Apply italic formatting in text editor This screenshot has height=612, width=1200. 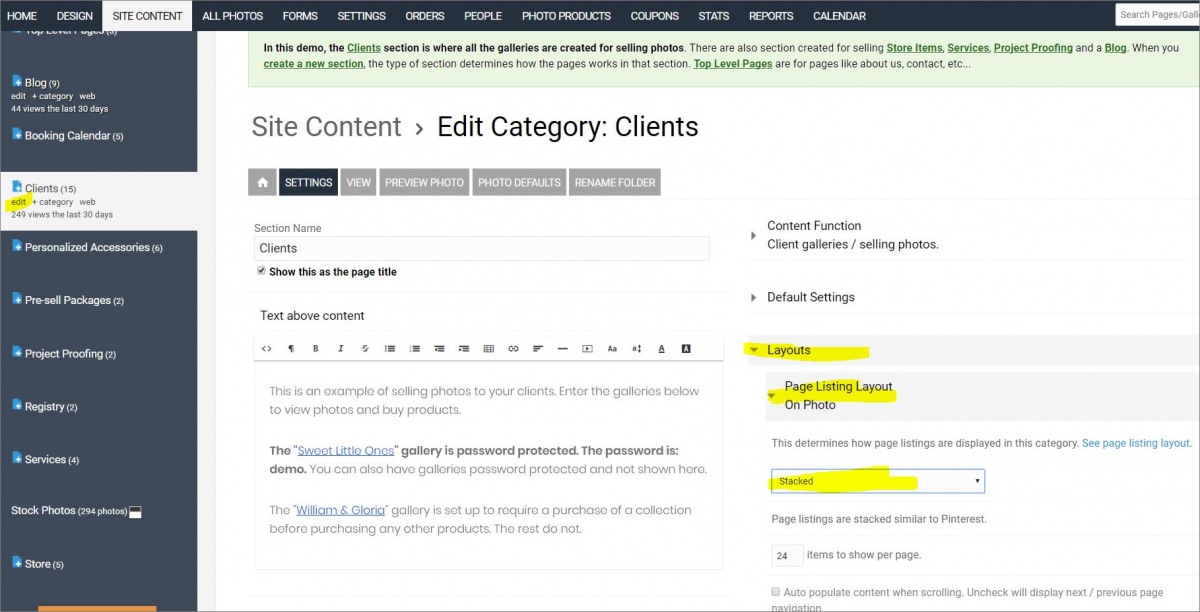[x=340, y=349]
